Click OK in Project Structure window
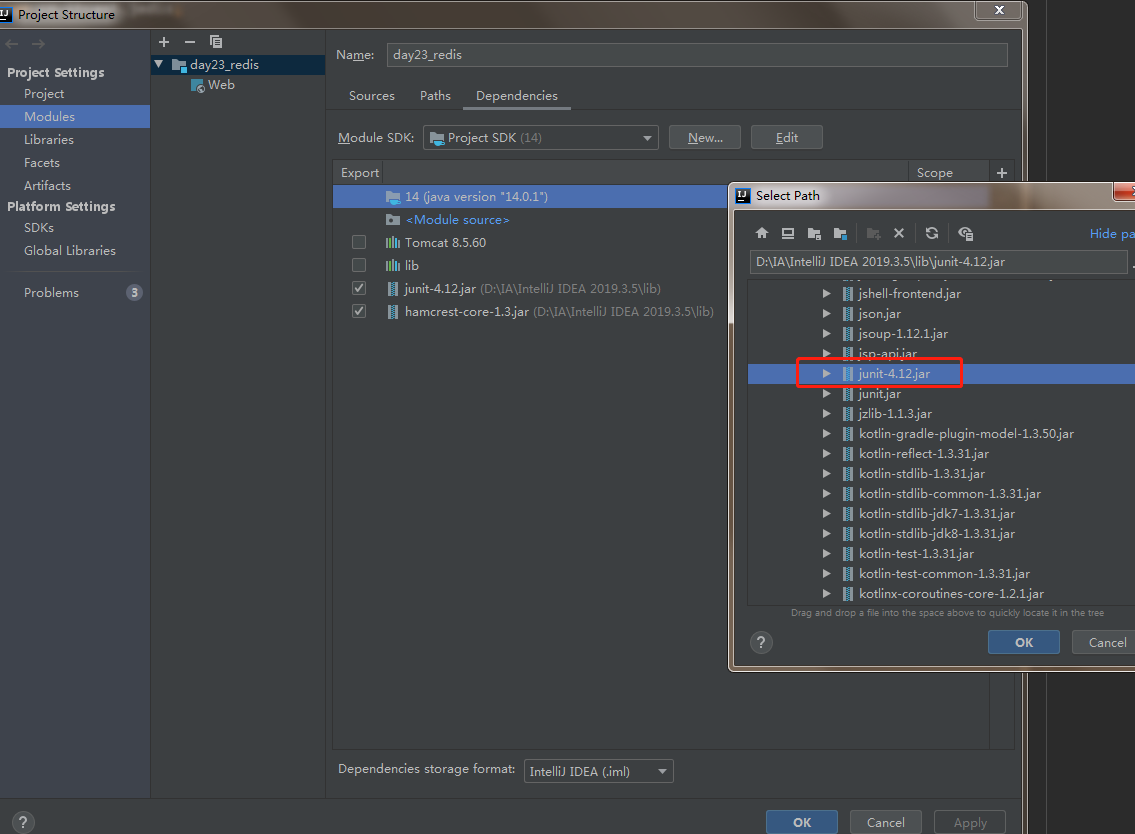1135x834 pixels. coord(802,822)
